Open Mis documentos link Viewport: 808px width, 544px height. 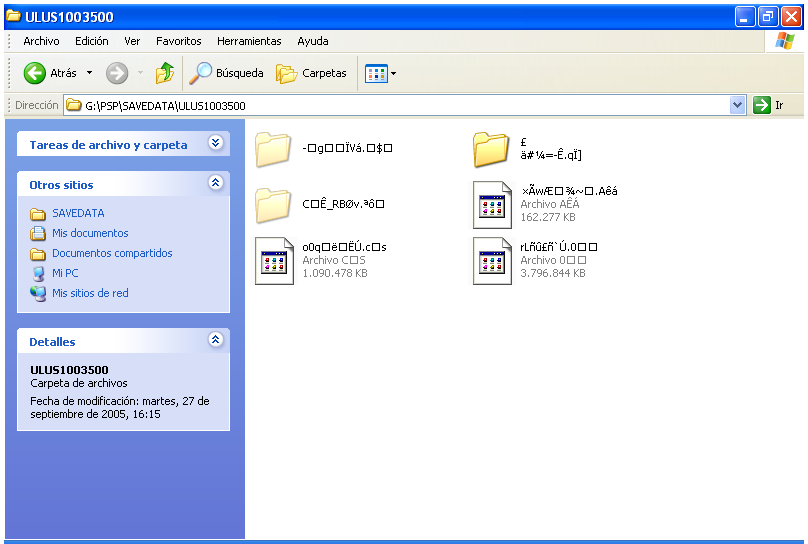coord(90,233)
